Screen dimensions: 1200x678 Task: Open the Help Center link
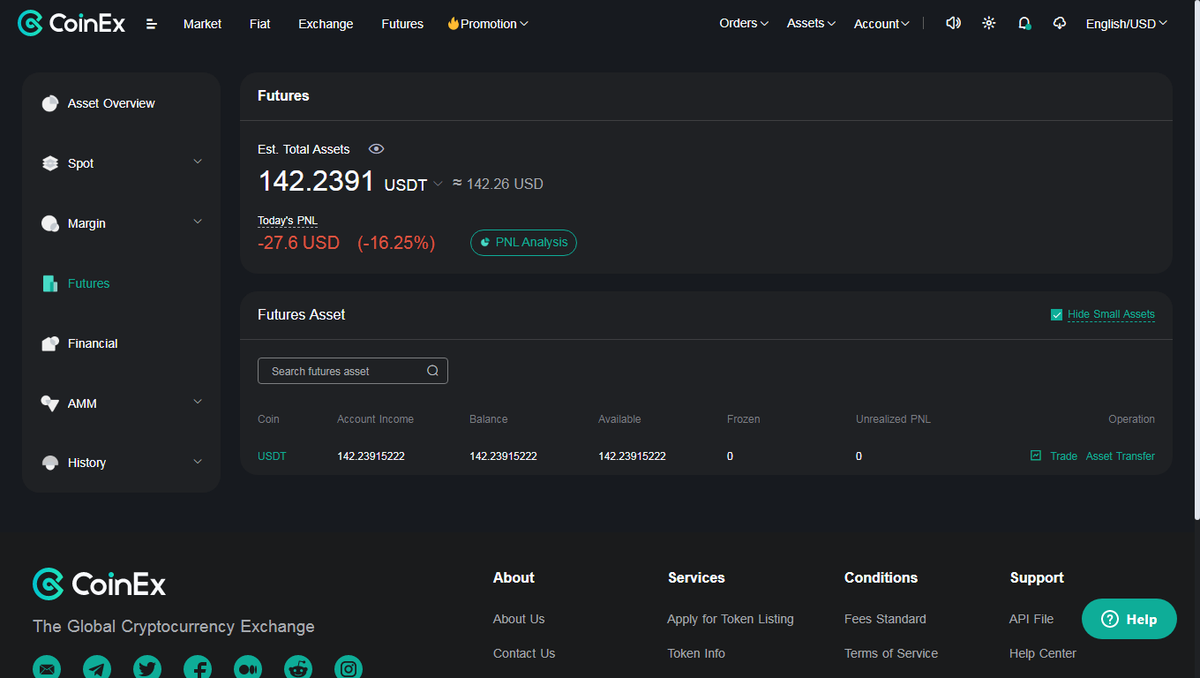tap(1043, 653)
